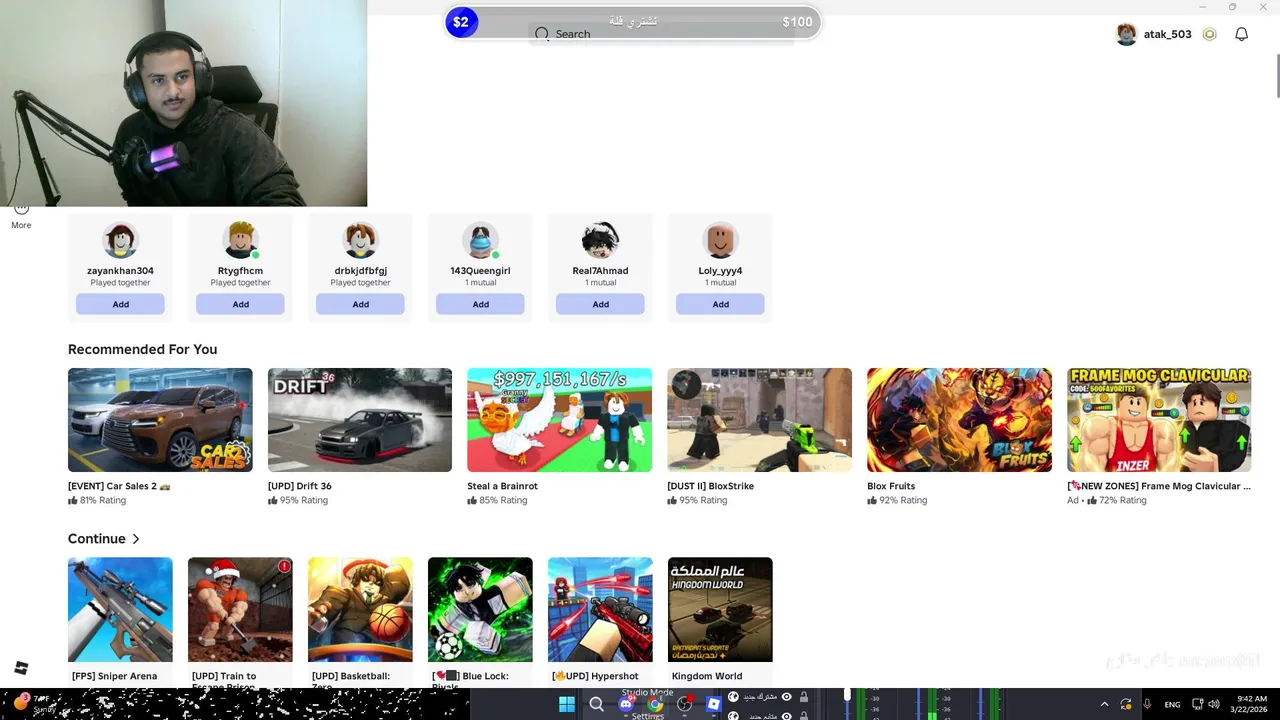Image resolution: width=1280 pixels, height=720 pixels.
Task: Open the Frame Mog Clavicular ad thumbnail
Action: [x=1159, y=420]
